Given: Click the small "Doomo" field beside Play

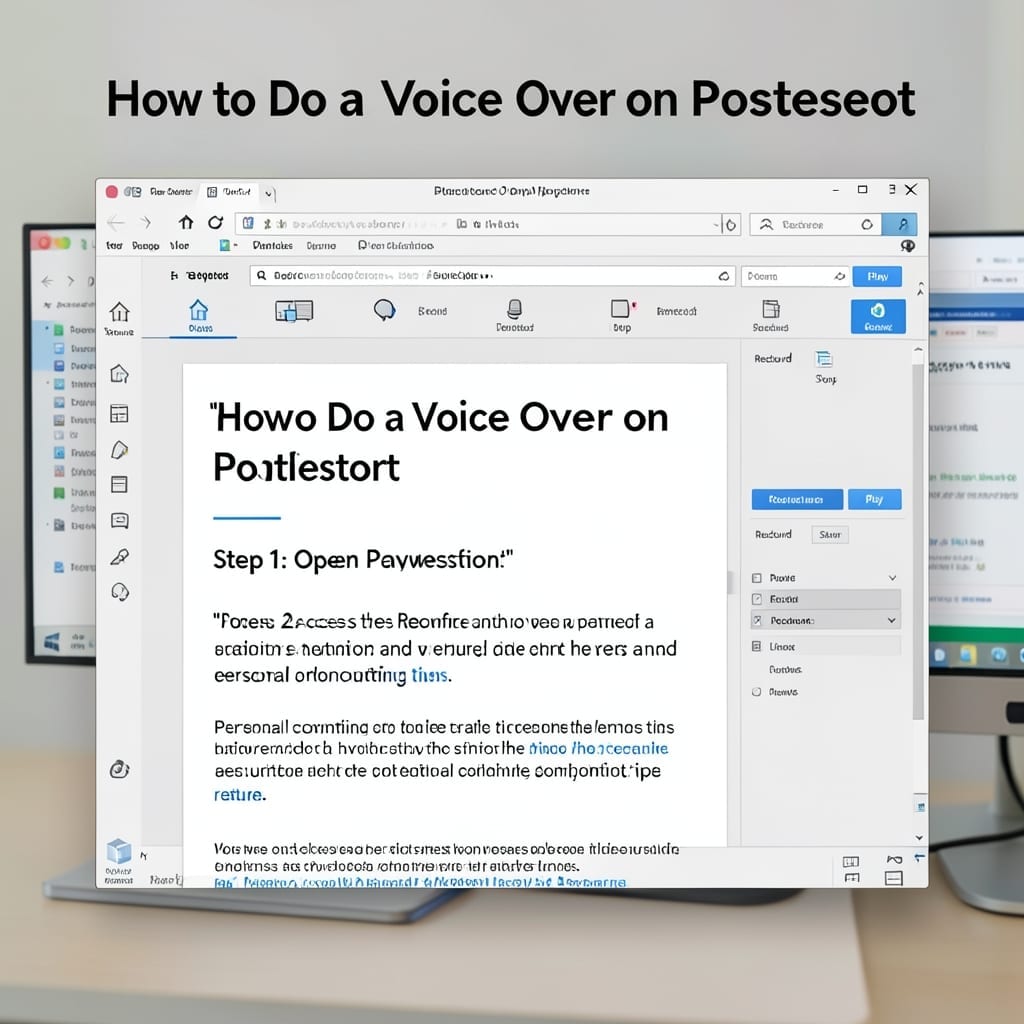Looking at the screenshot, I should coord(795,277).
